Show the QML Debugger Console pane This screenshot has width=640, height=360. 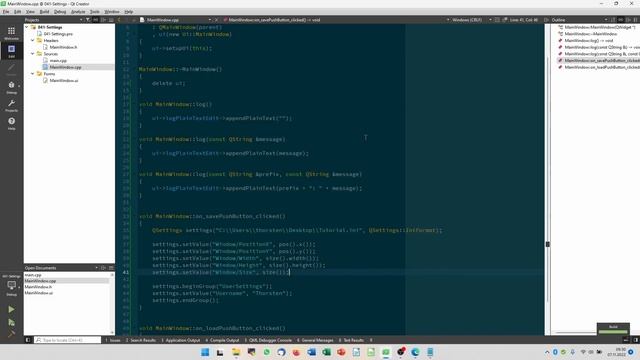coord(268,340)
